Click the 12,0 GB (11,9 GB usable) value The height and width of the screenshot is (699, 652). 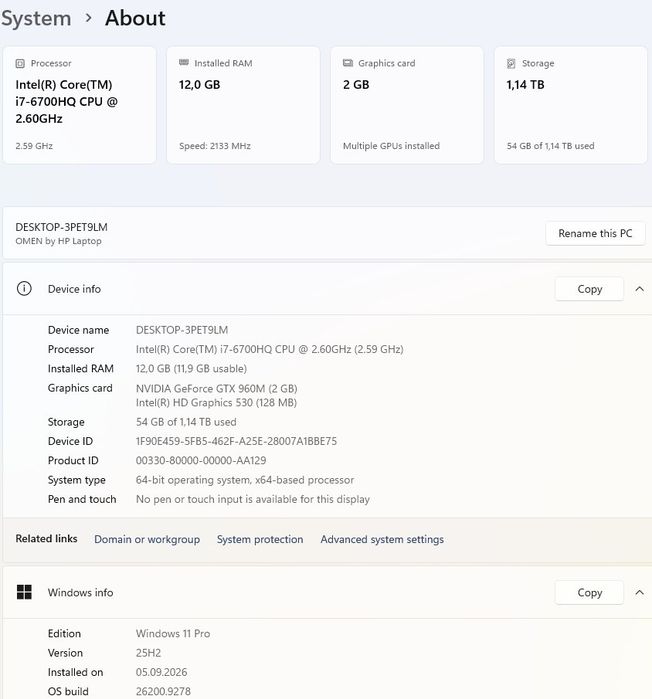191,369
